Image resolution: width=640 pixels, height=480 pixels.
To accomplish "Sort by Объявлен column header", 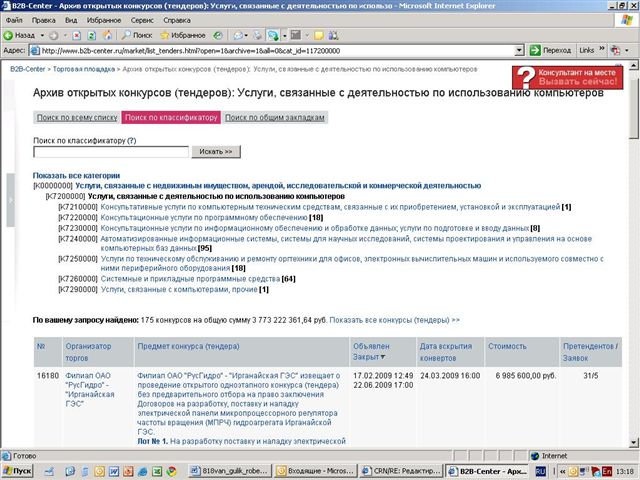I will click(371, 346).
